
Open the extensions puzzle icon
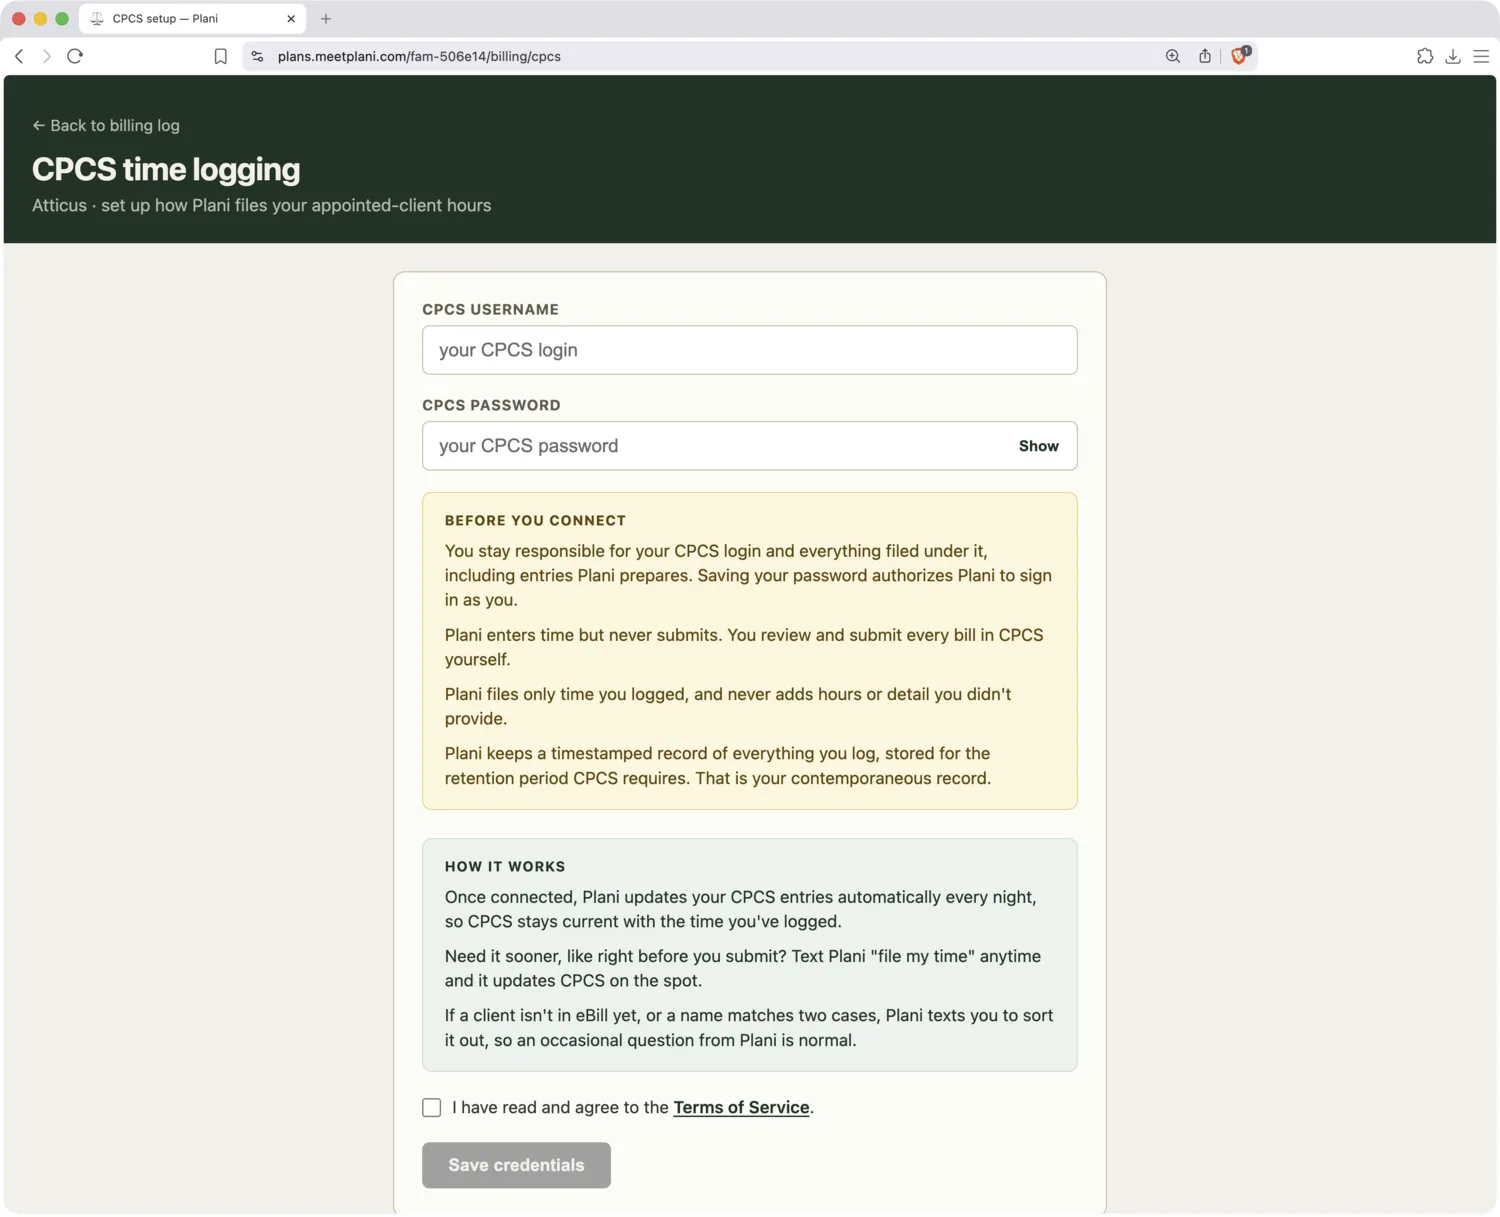tap(1425, 56)
